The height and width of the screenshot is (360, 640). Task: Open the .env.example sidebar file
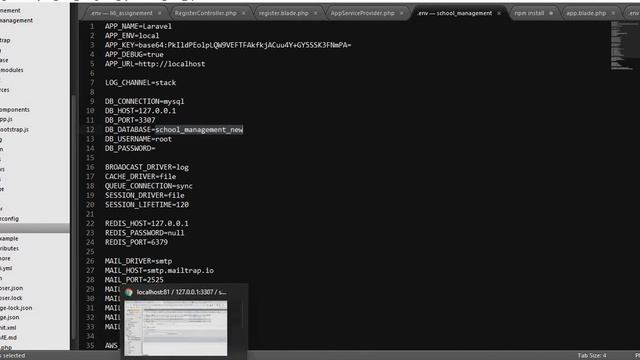tap(9, 238)
